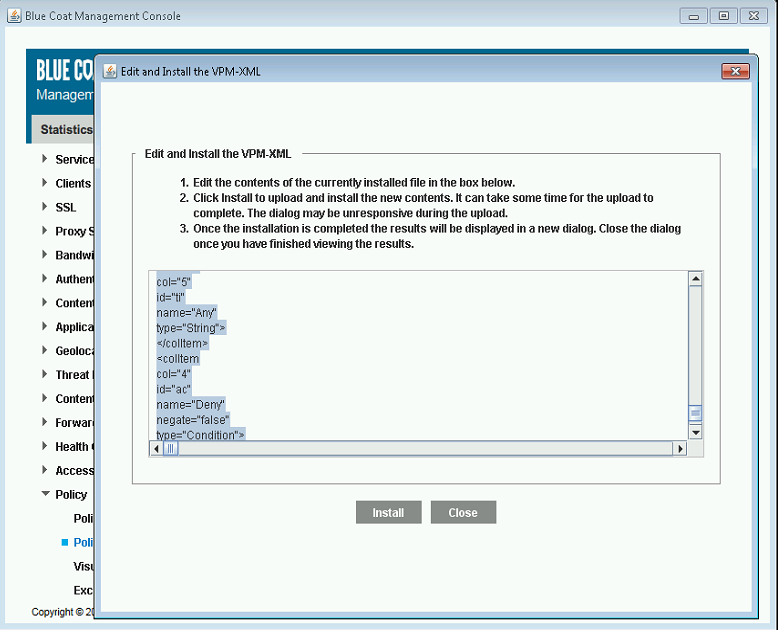Click the negate="false" line
Viewport: 778px width, 630px height.
193,420
